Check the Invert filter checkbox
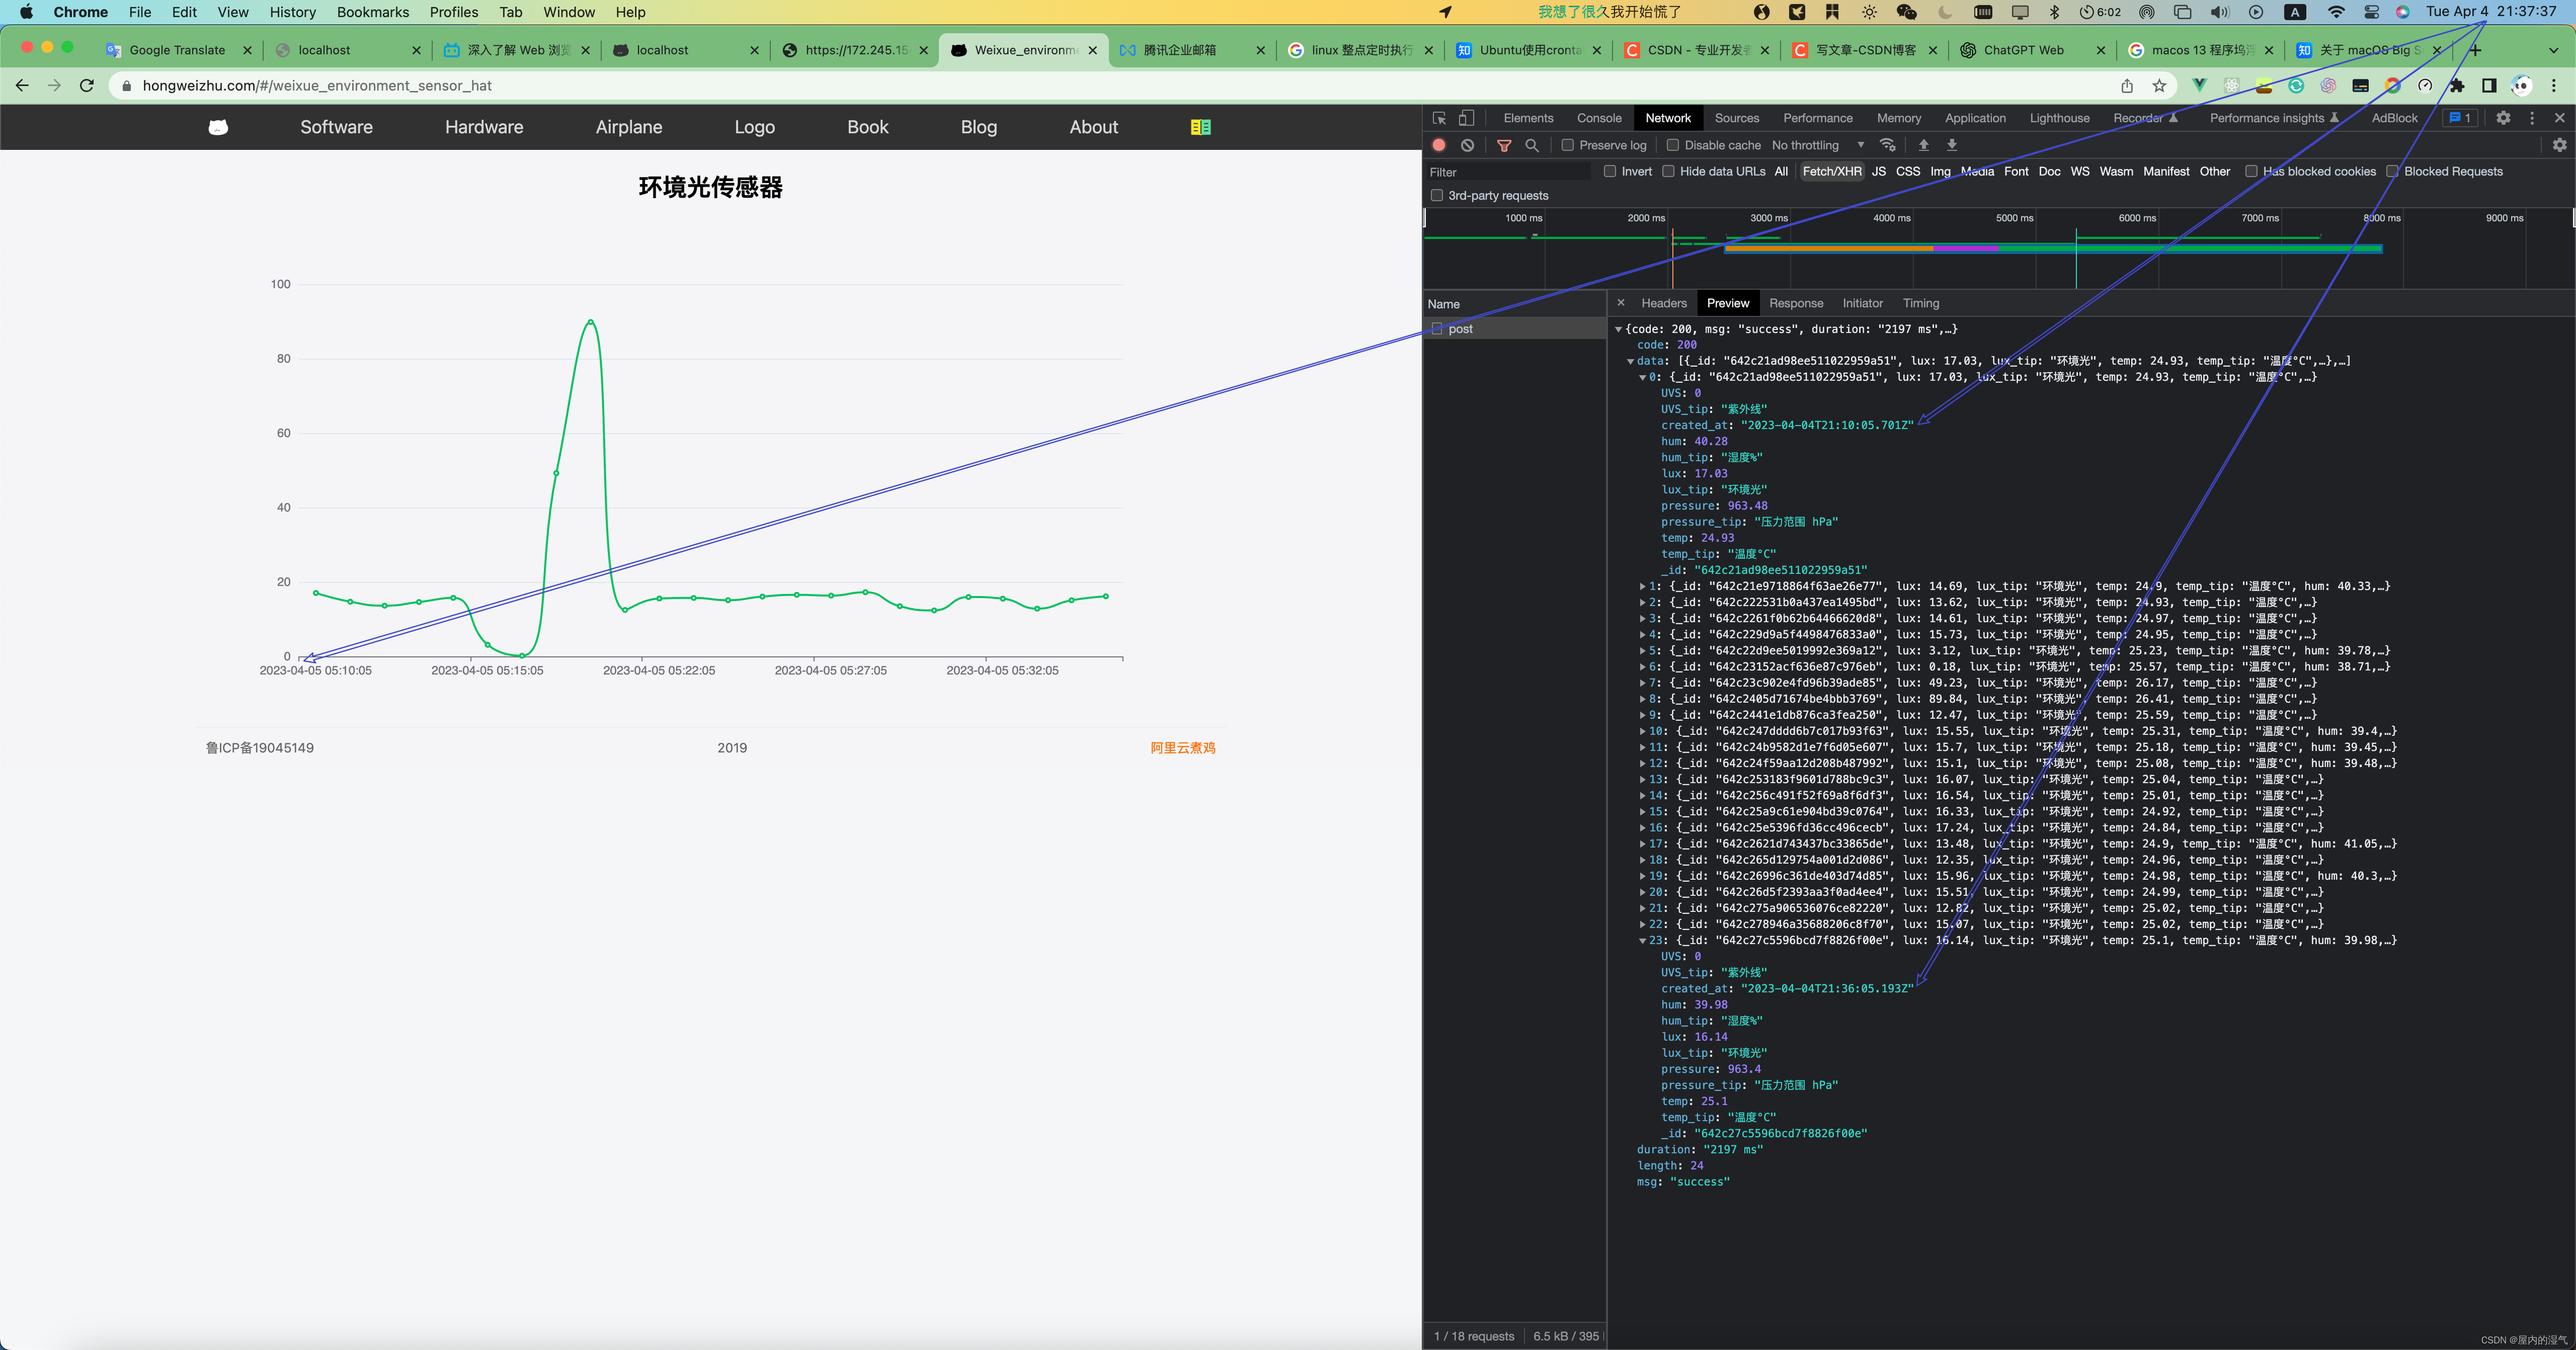Image resolution: width=2576 pixels, height=1350 pixels. (1610, 171)
